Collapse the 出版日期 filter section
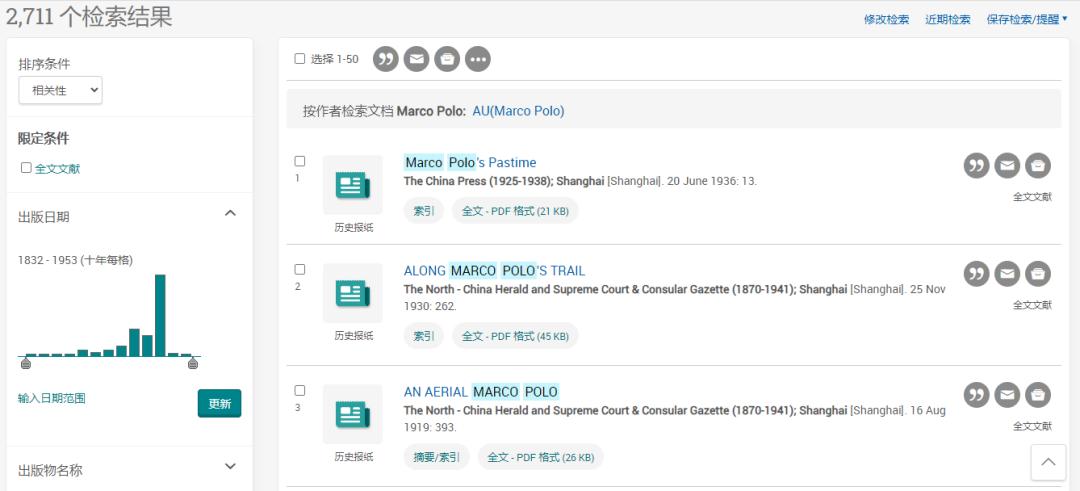This screenshot has height=491, width=1080. click(231, 213)
